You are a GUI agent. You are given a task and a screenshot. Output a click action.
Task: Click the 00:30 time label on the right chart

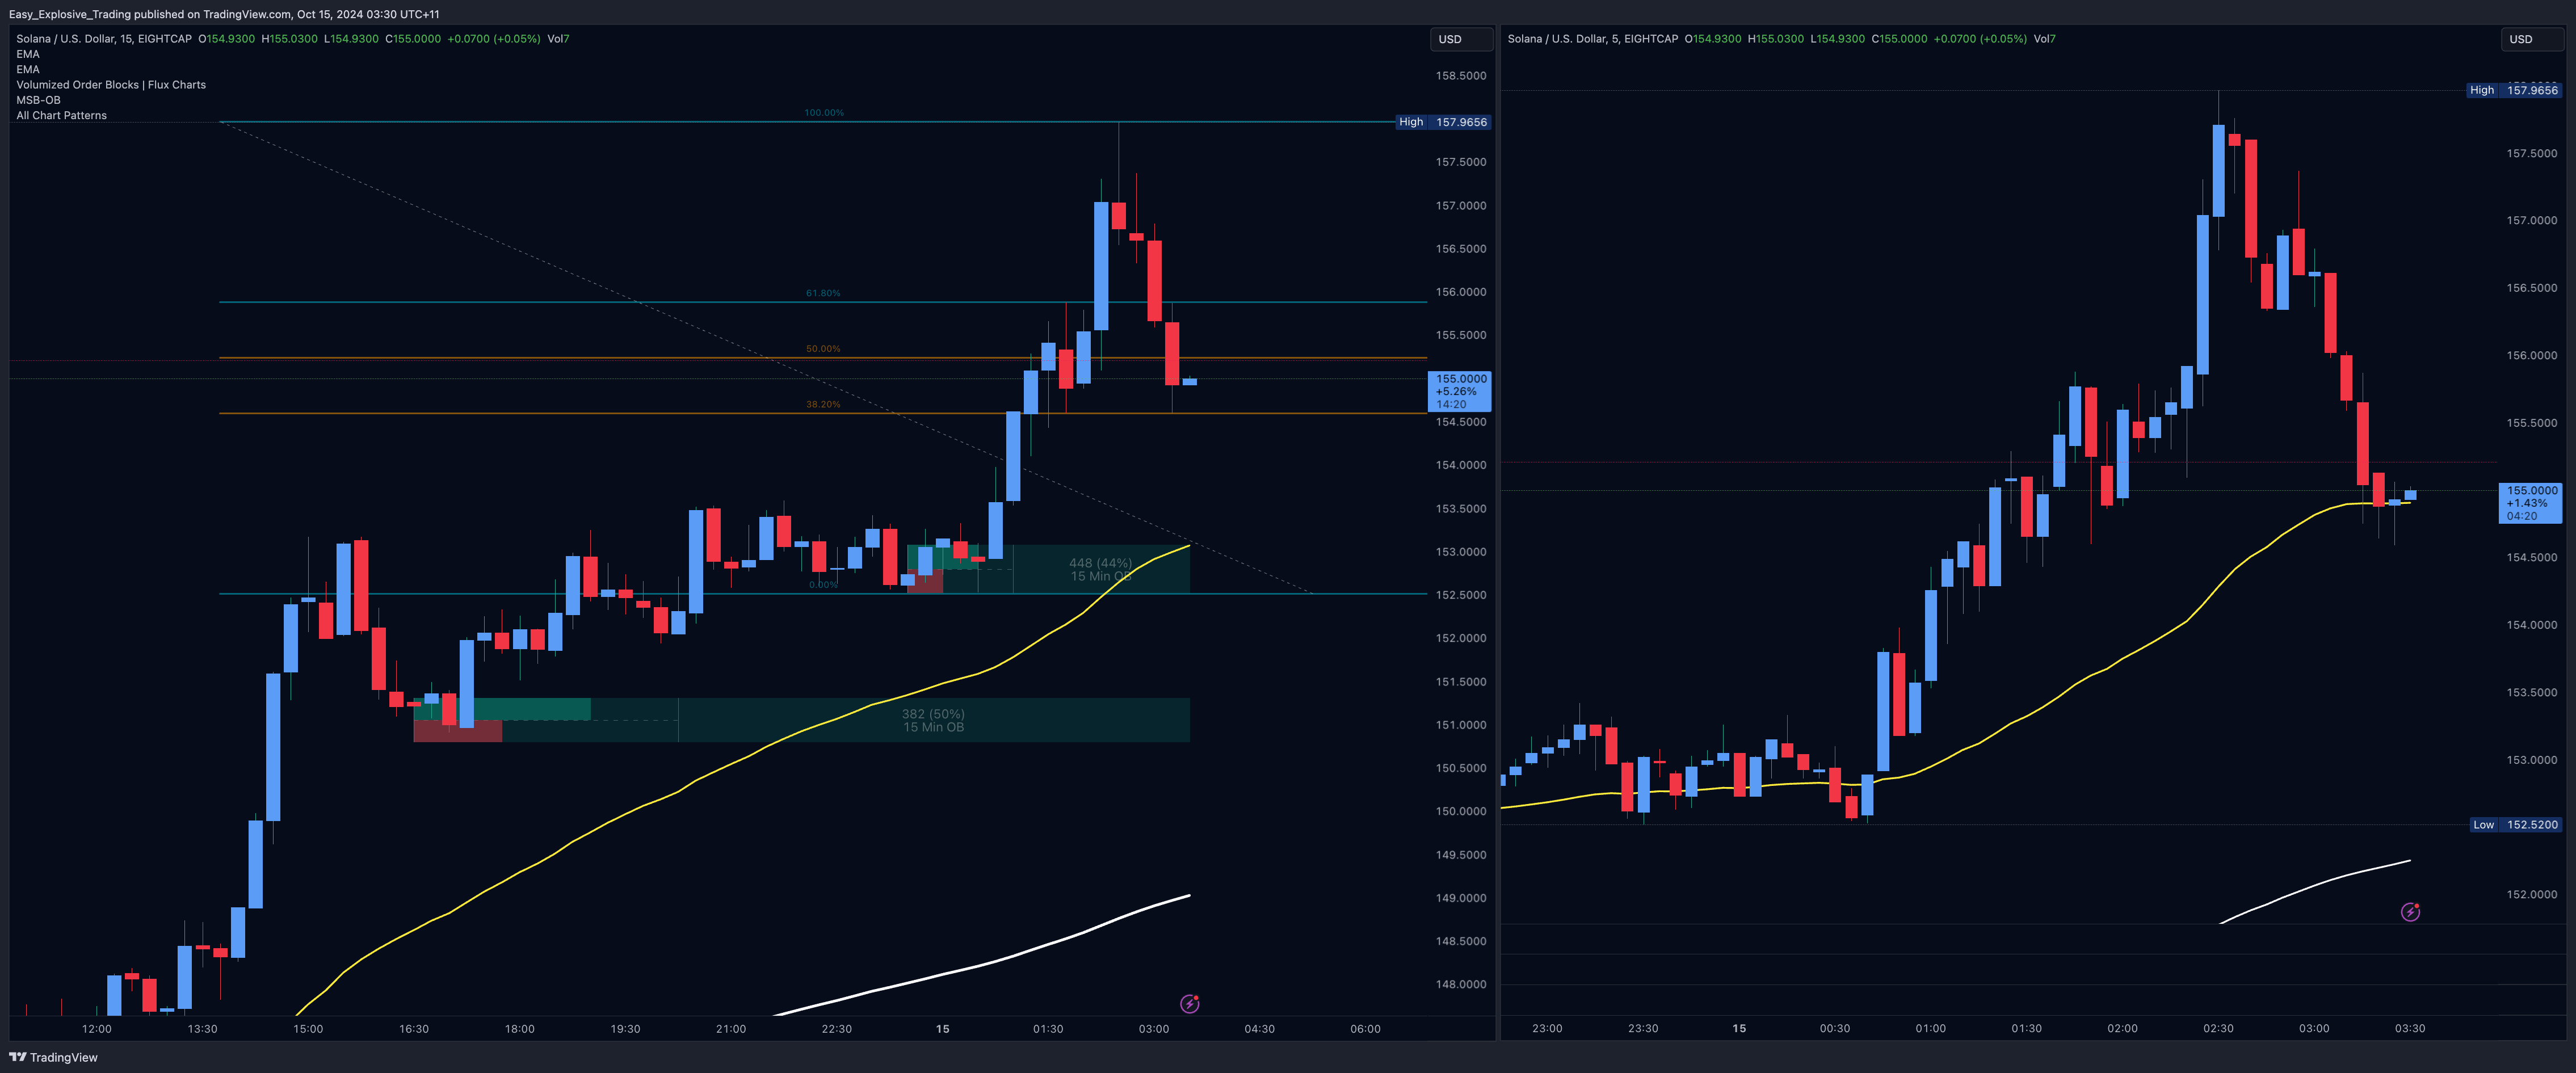coord(1835,1029)
